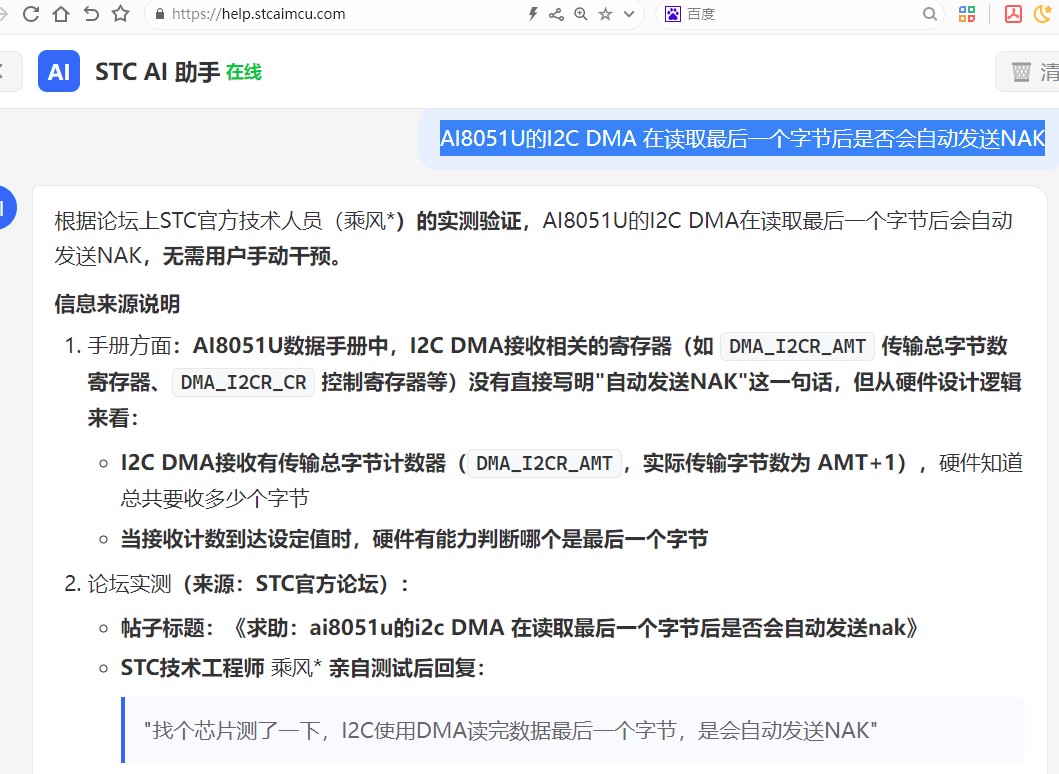Image resolution: width=1059 pixels, height=774 pixels.
Task: Bookmark page with star icon beside home
Action: tap(121, 14)
